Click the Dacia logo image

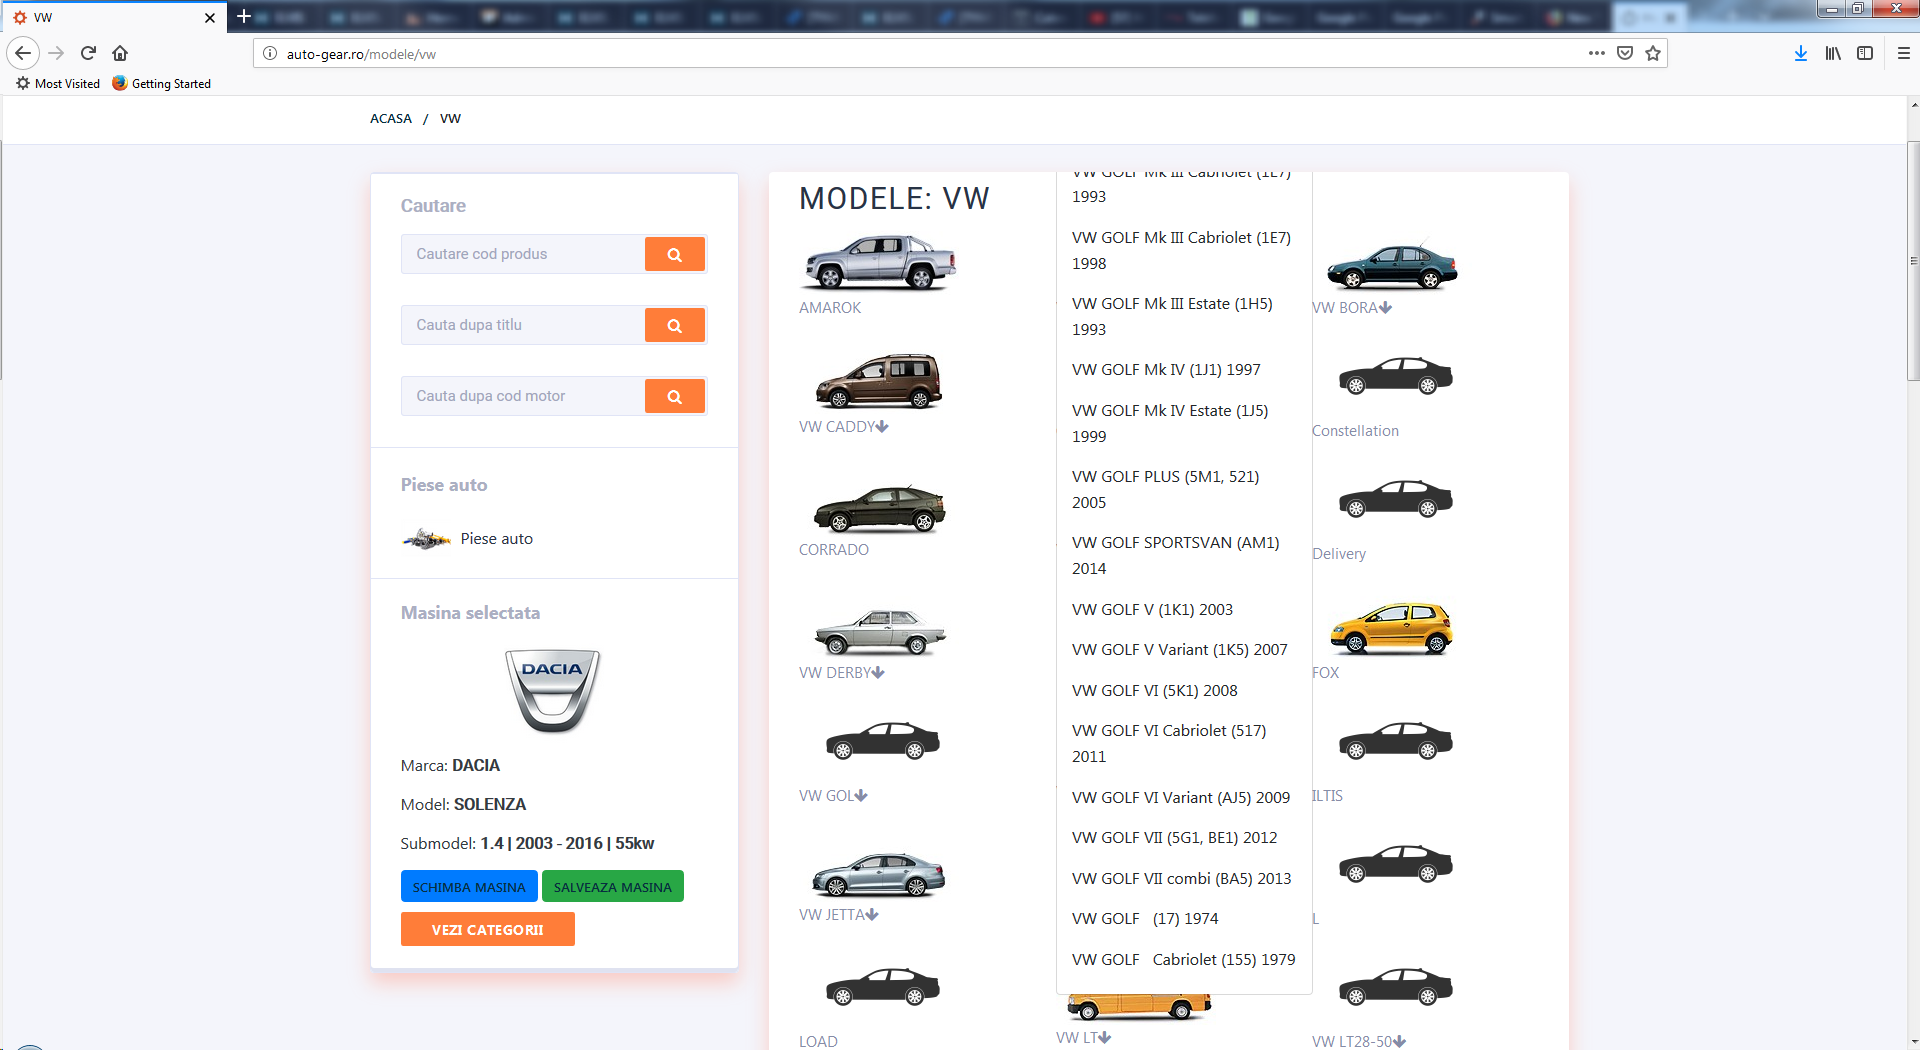(x=552, y=690)
